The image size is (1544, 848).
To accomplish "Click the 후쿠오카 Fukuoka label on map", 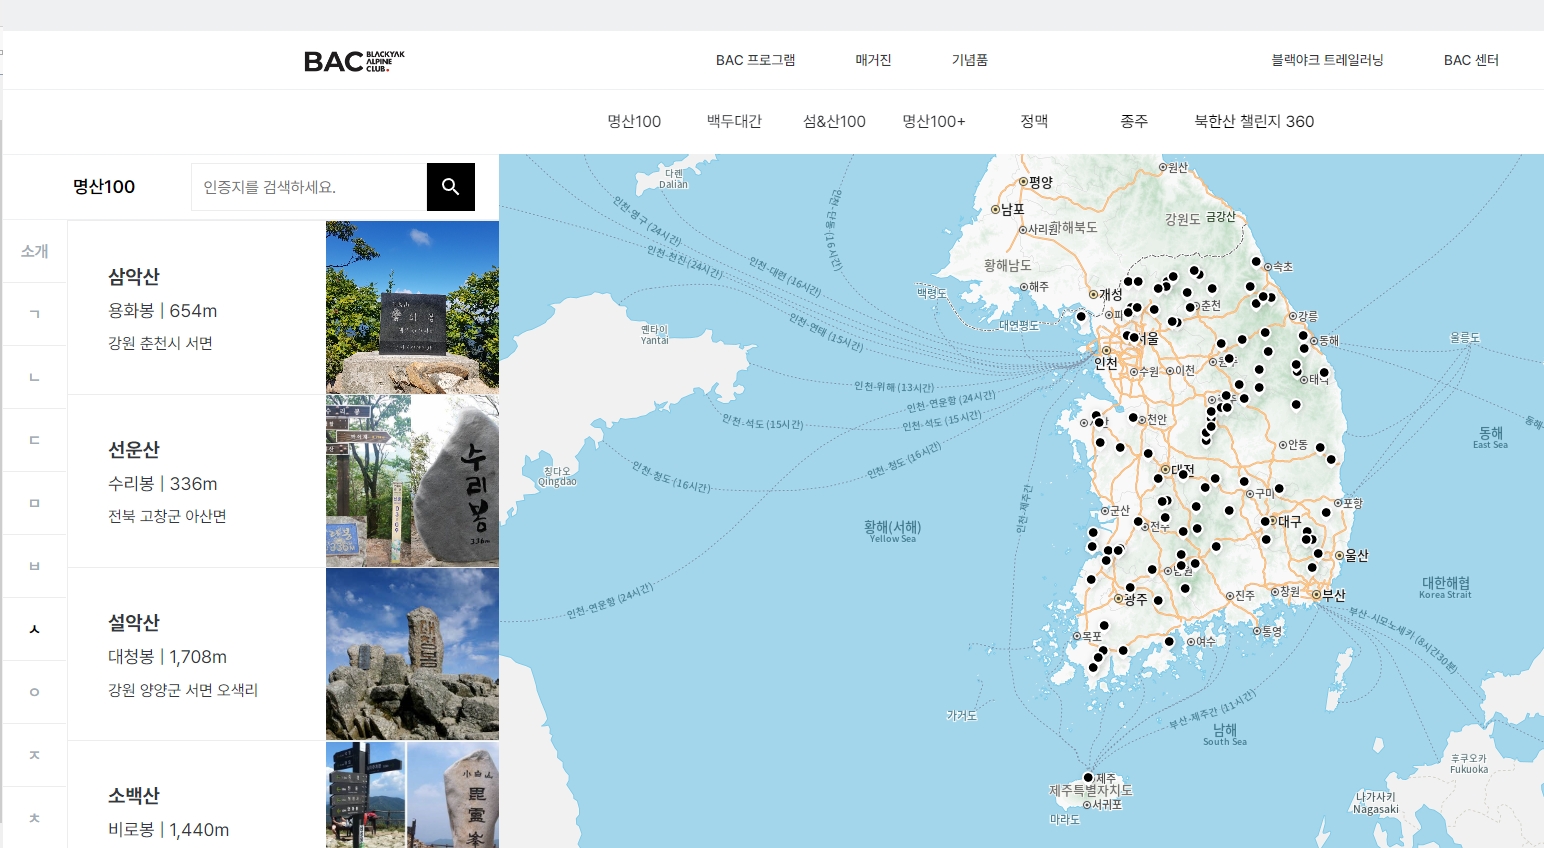I will [x=1469, y=764].
